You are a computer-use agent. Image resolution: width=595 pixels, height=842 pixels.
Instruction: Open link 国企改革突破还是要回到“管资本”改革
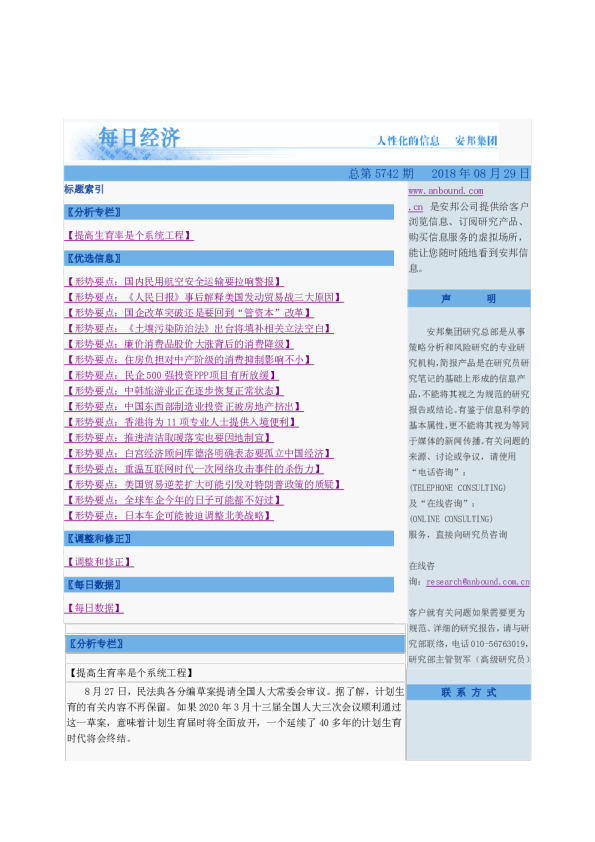[x=189, y=313]
